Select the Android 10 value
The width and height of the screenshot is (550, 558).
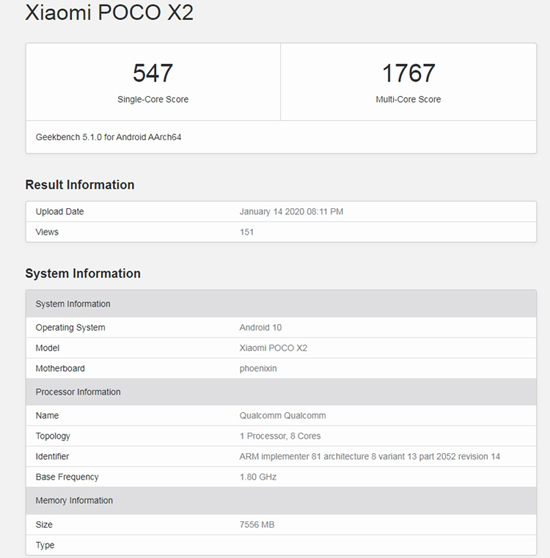click(x=260, y=327)
